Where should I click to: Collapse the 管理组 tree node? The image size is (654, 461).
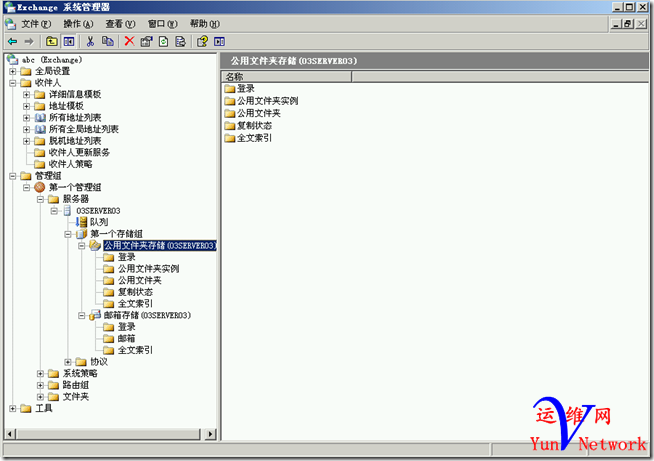point(13,176)
